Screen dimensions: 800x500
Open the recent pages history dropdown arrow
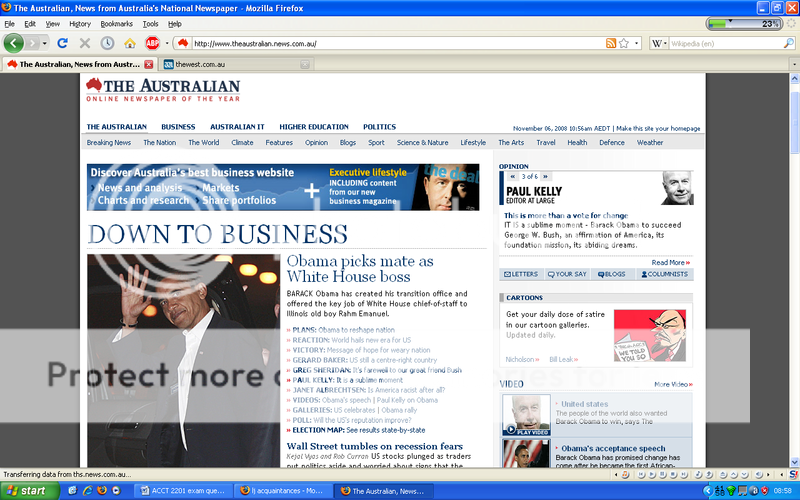(44, 43)
